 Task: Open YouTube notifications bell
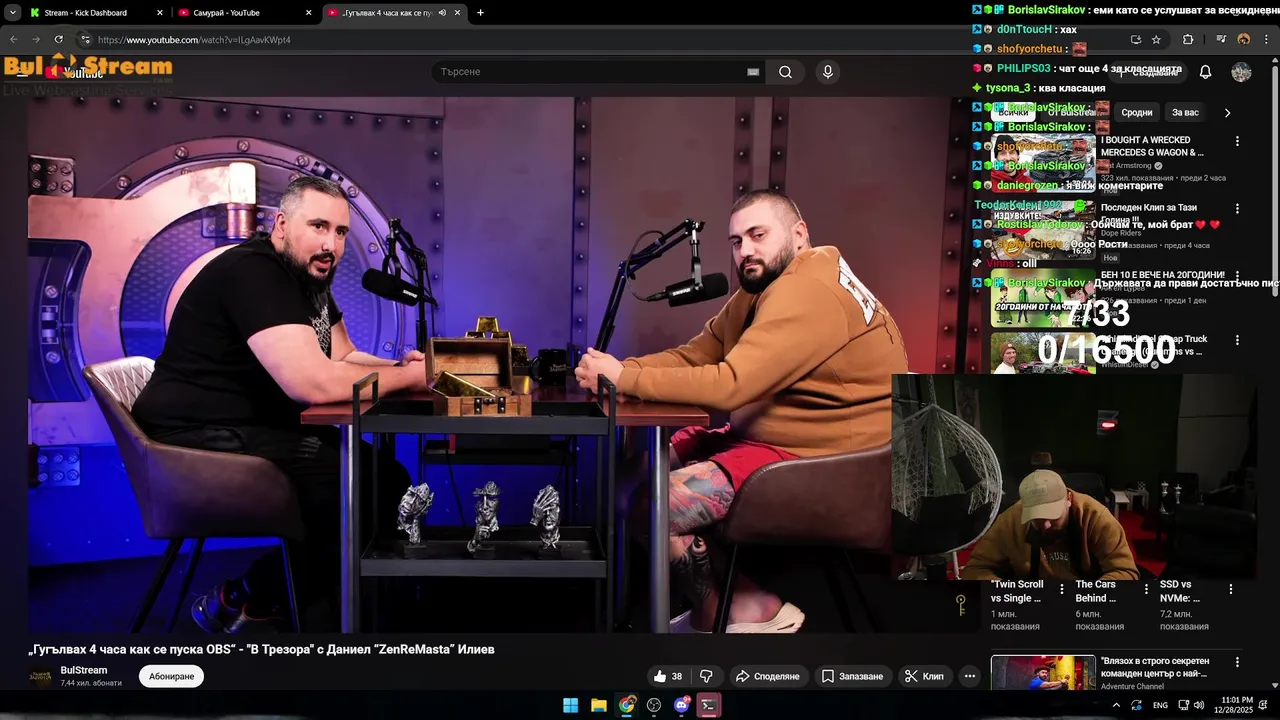(x=1205, y=72)
